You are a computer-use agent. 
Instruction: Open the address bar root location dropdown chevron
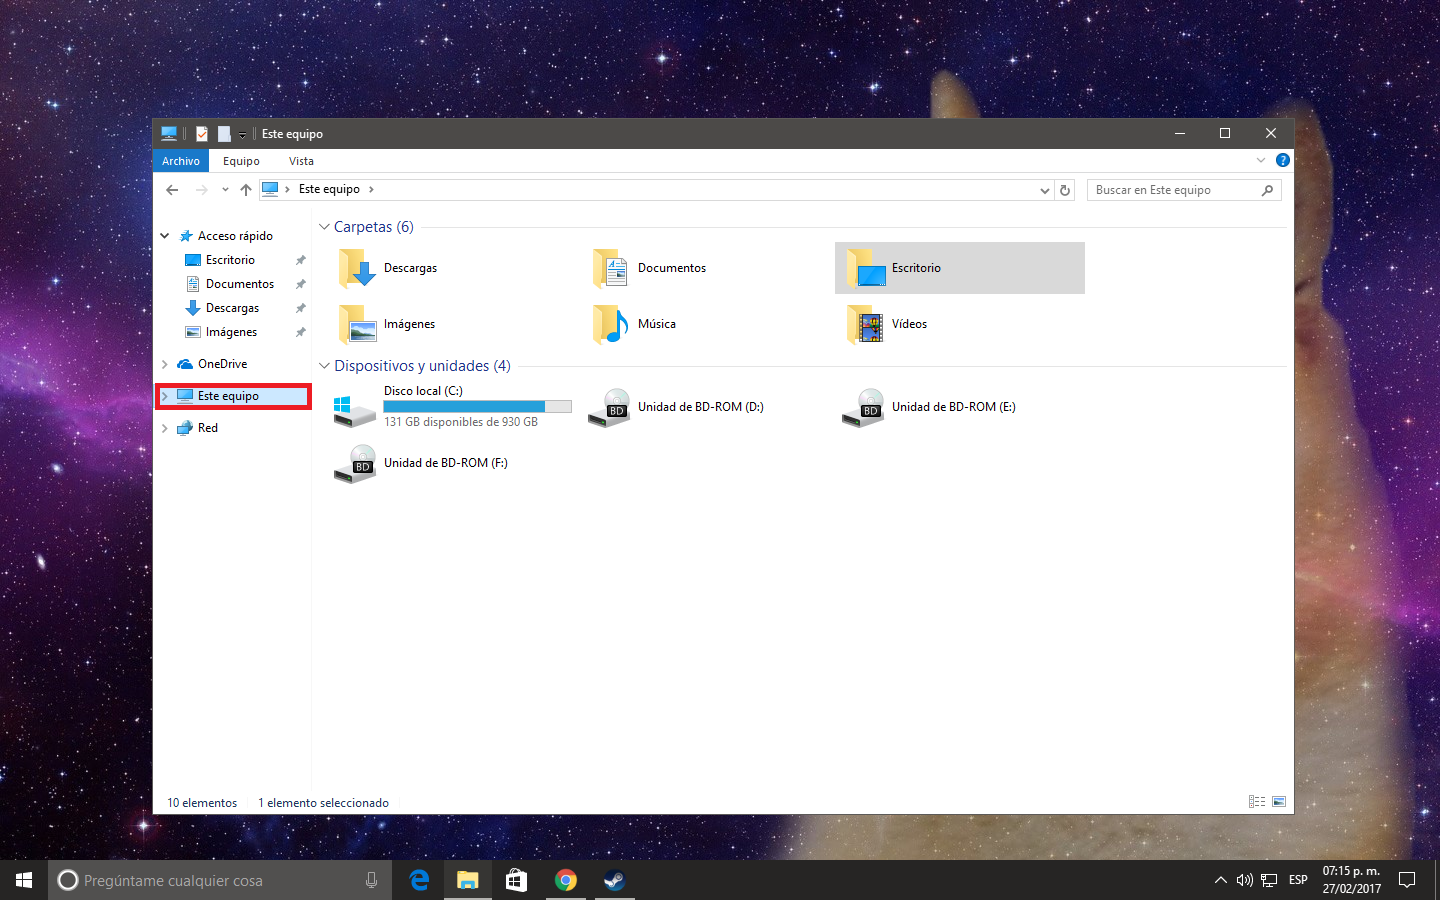point(287,189)
